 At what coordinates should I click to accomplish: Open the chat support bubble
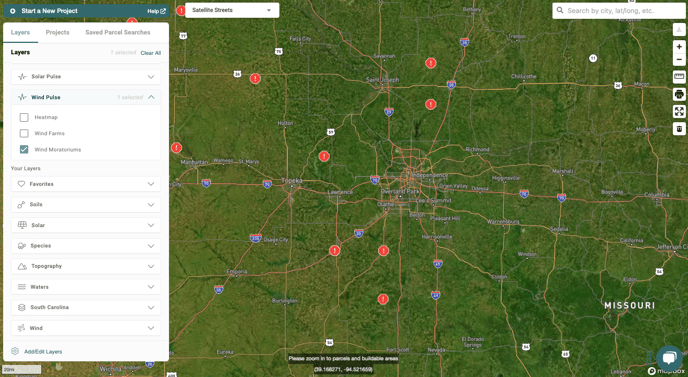pos(669,358)
